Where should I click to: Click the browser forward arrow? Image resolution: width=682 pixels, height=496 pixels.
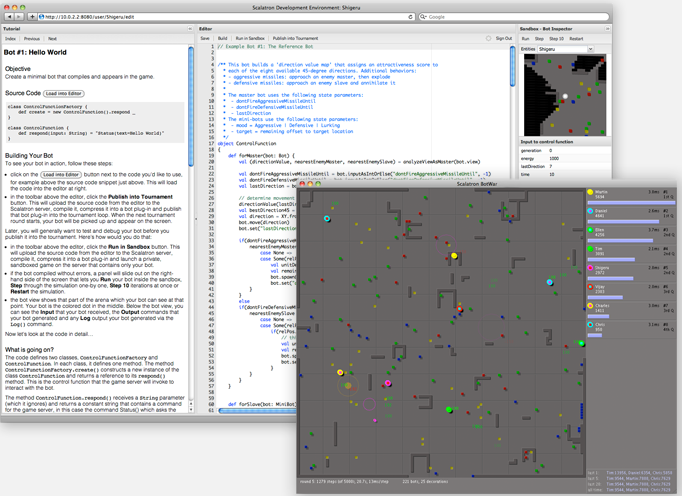click(x=19, y=17)
